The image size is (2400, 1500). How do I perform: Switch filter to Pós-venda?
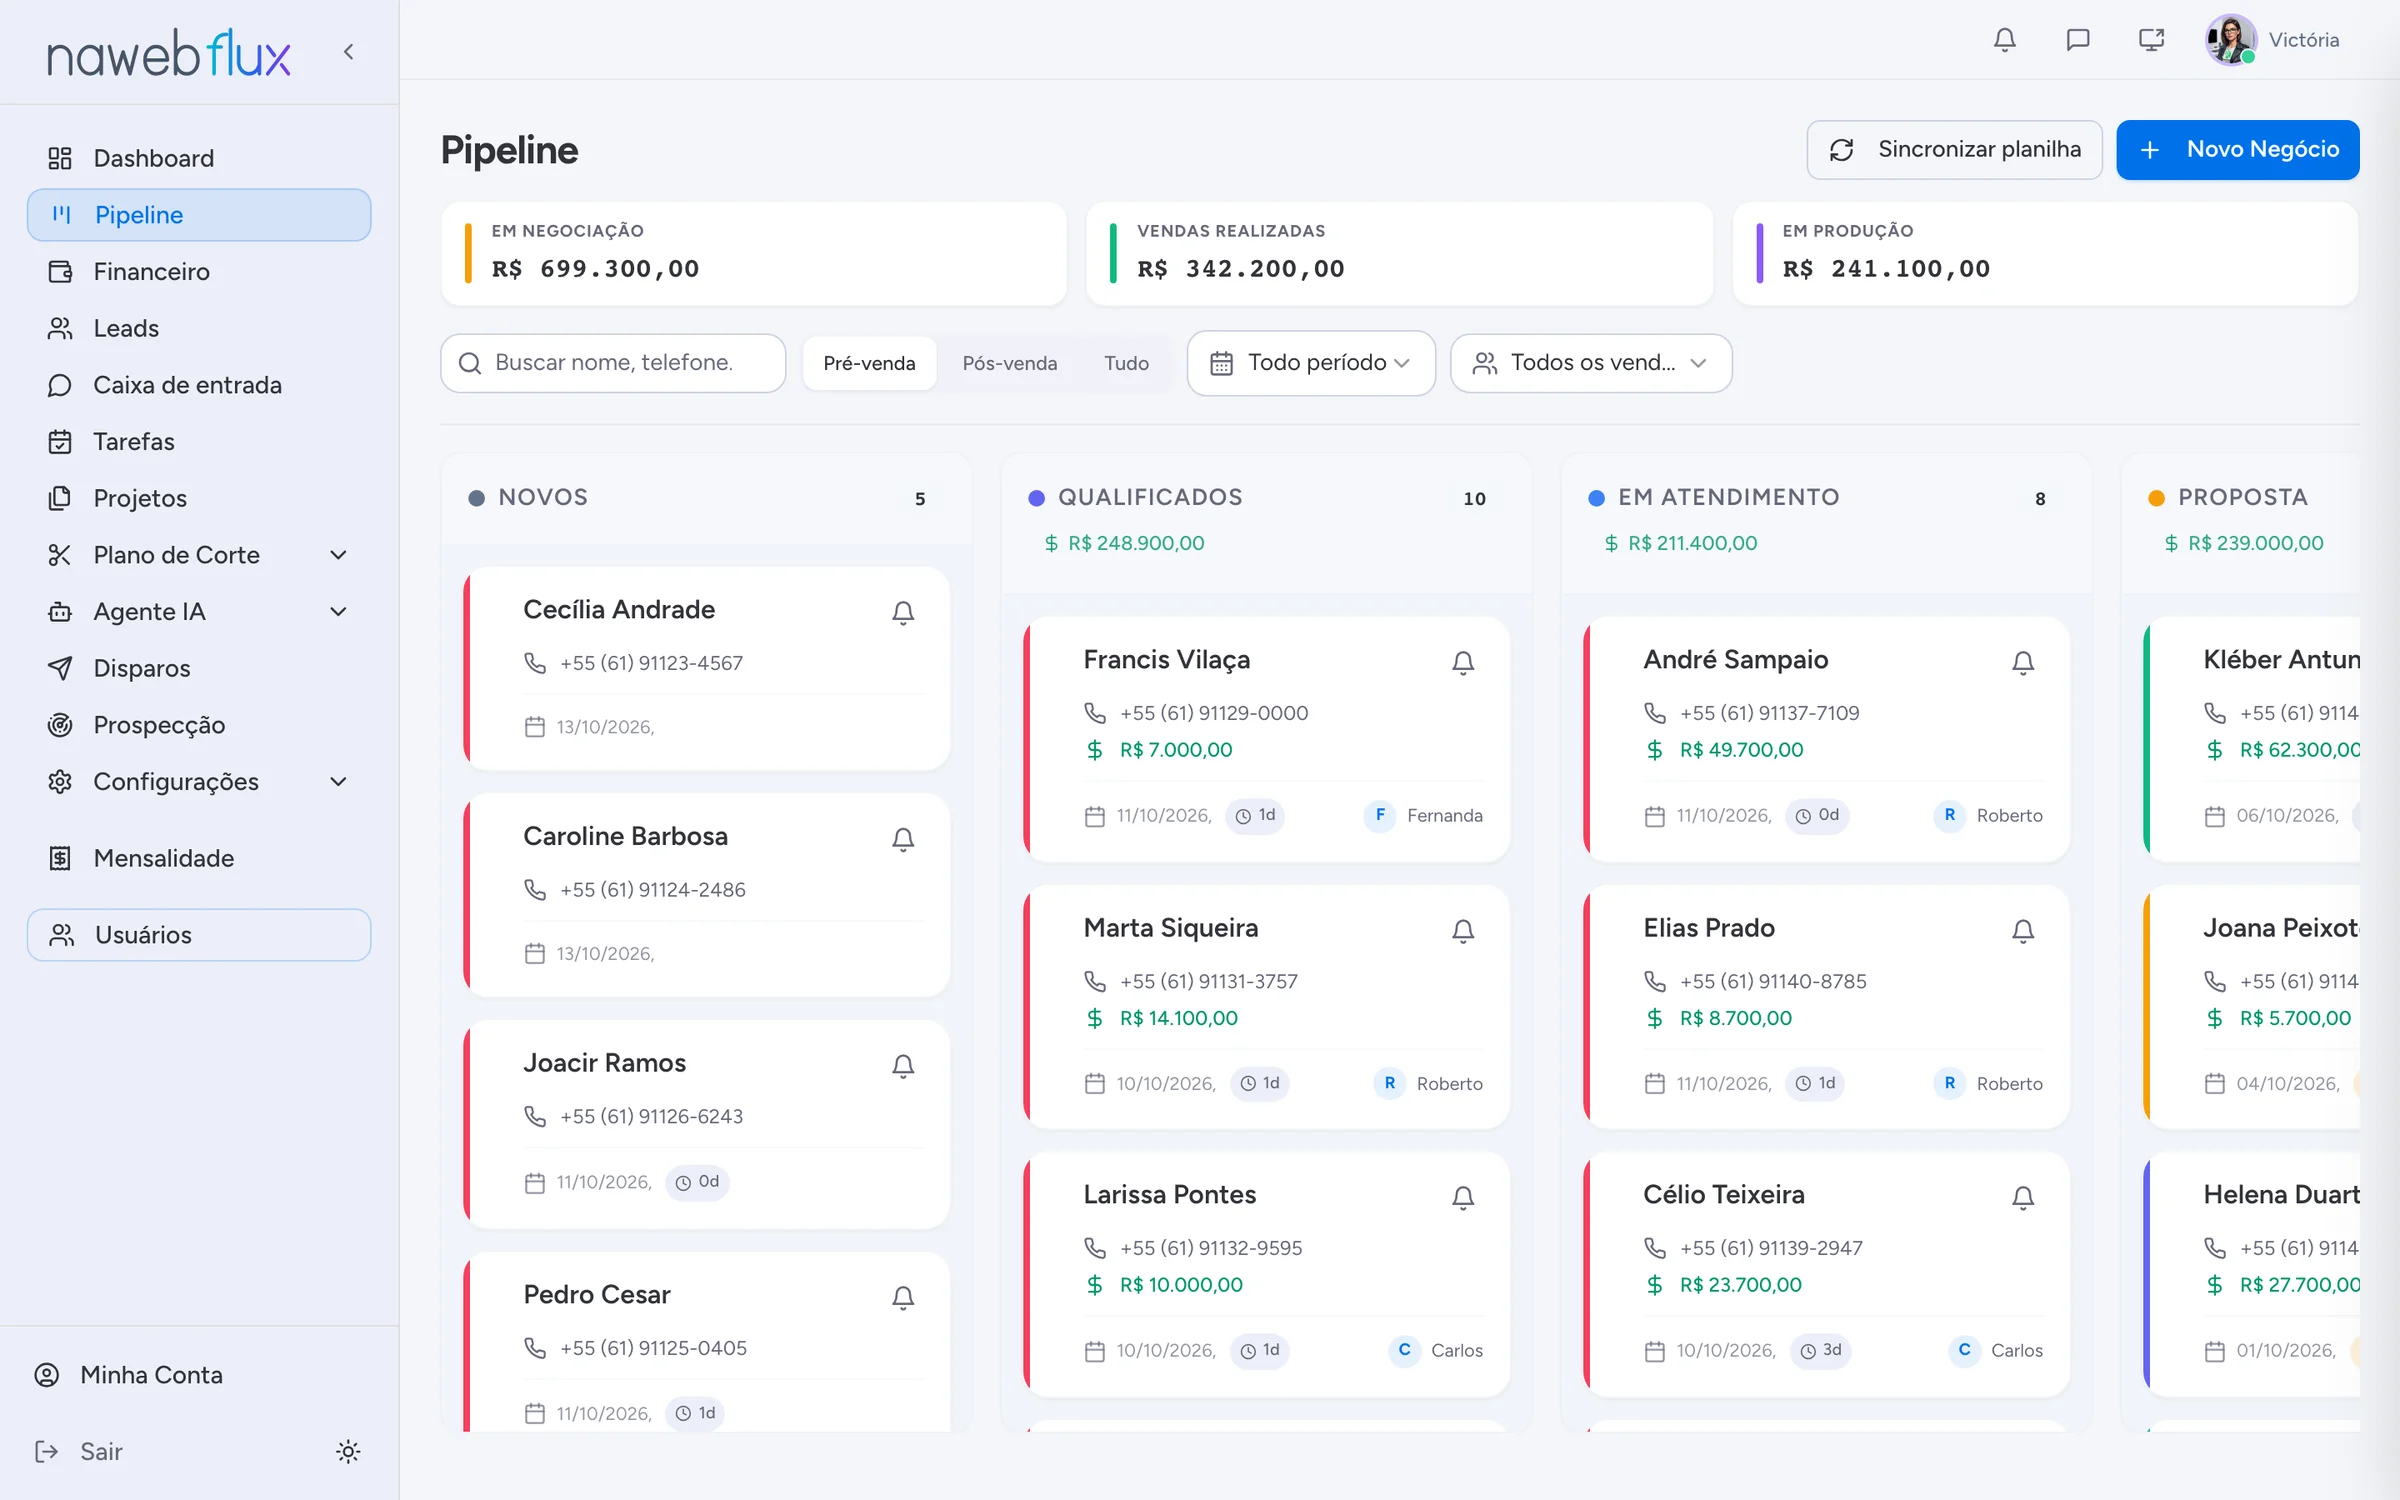pyautogui.click(x=1010, y=363)
